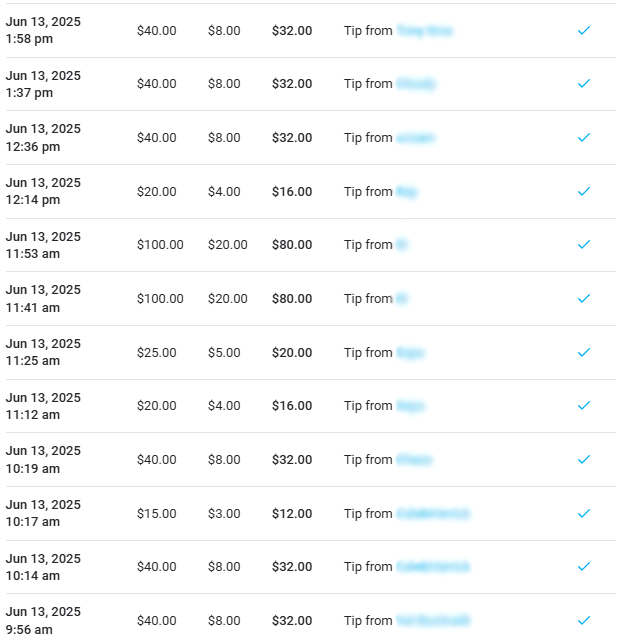This screenshot has width=625, height=640.
Task: Open the tipper name in the 1:58 pm row
Action: [425, 31]
